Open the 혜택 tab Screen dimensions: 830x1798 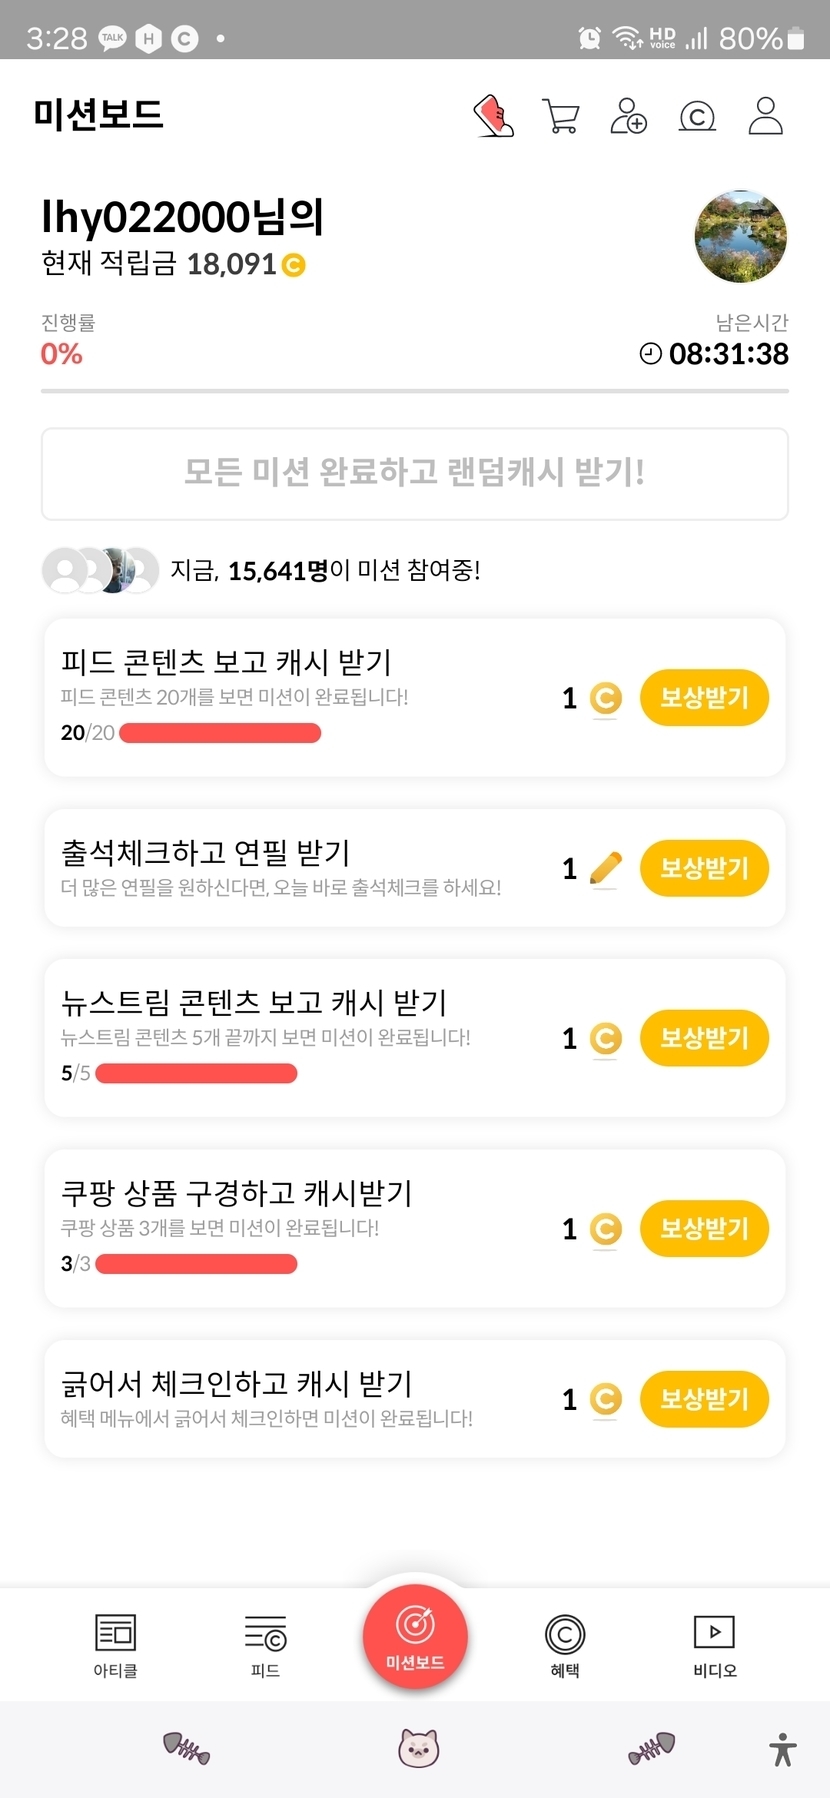click(565, 1645)
